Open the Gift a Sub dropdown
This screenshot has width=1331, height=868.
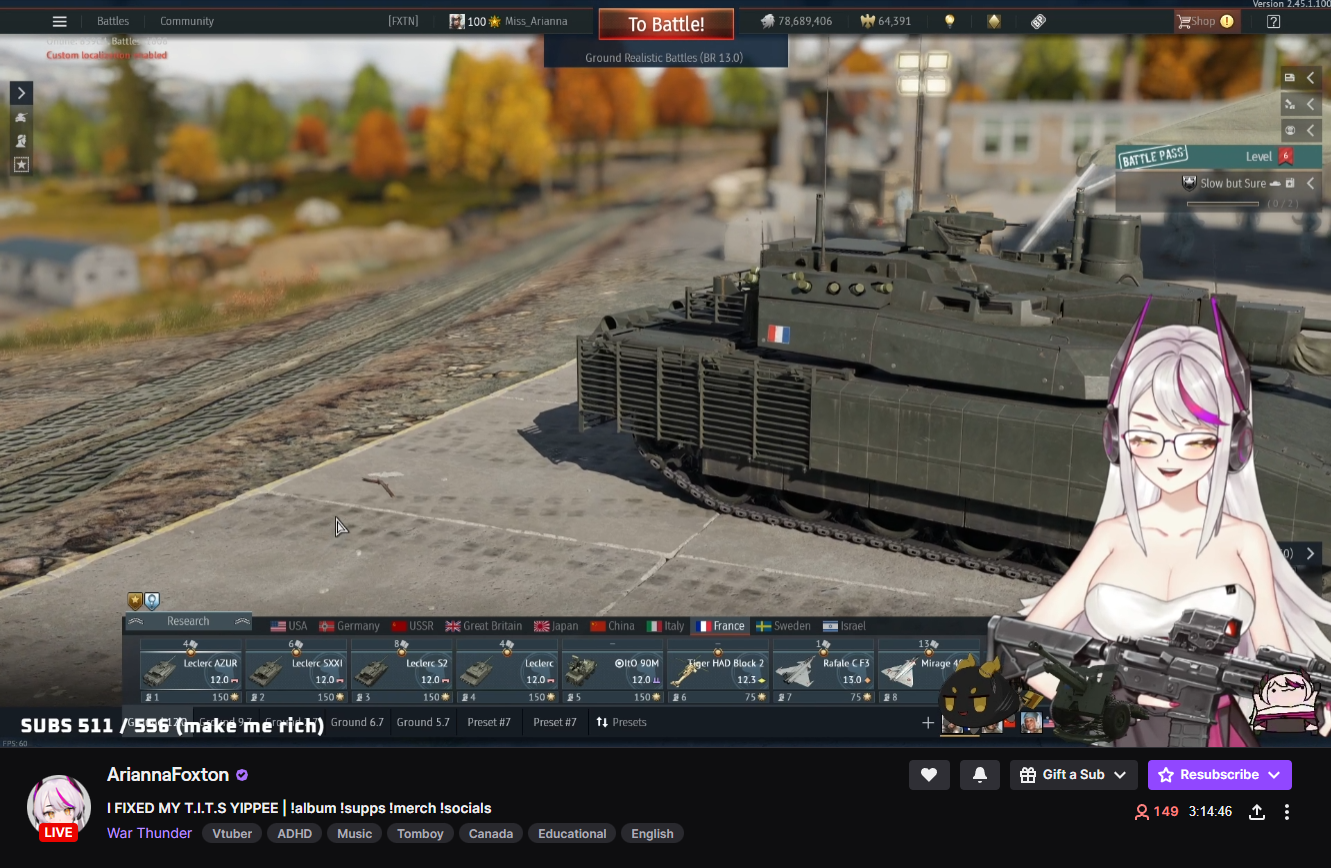click(1074, 775)
